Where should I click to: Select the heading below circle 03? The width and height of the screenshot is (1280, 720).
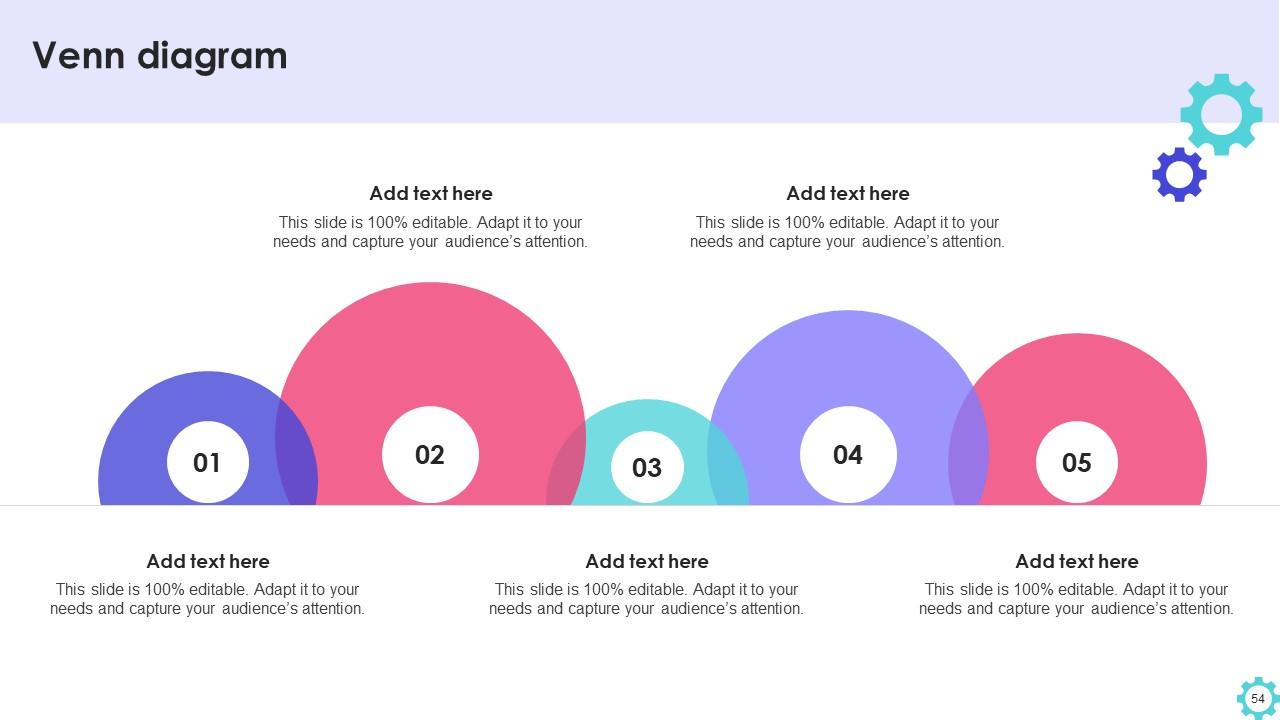(x=647, y=561)
